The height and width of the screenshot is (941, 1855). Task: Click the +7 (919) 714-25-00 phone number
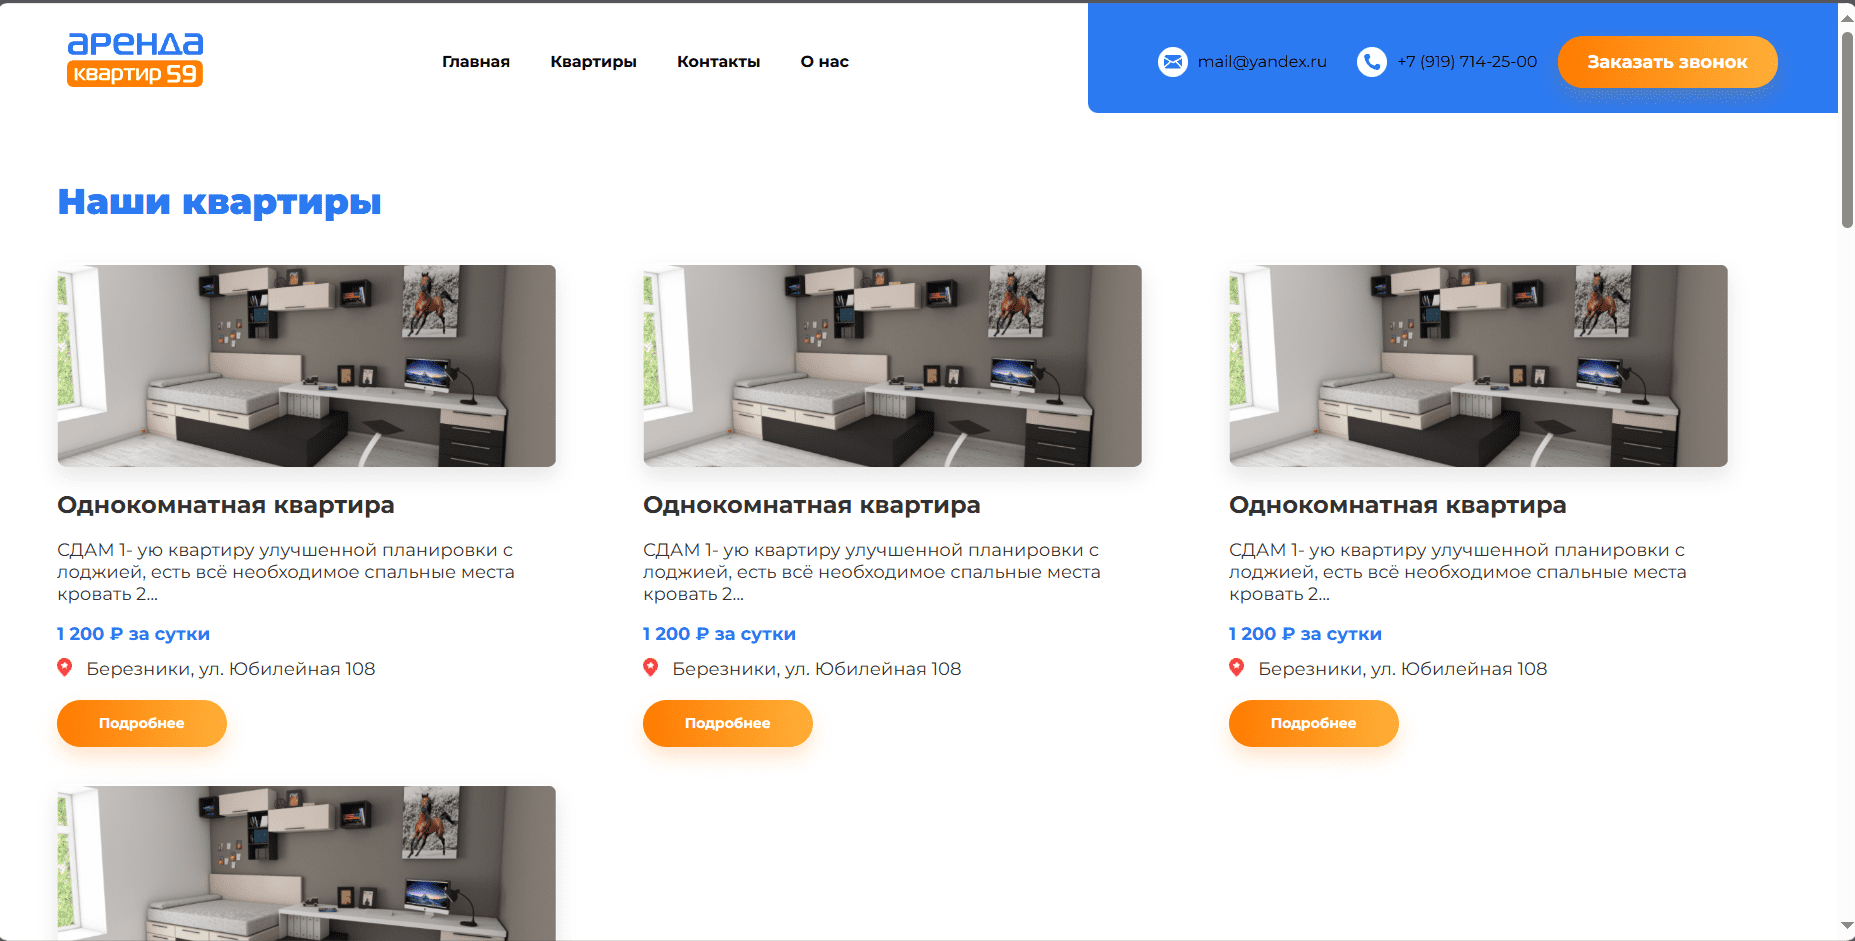pyautogui.click(x=1467, y=62)
